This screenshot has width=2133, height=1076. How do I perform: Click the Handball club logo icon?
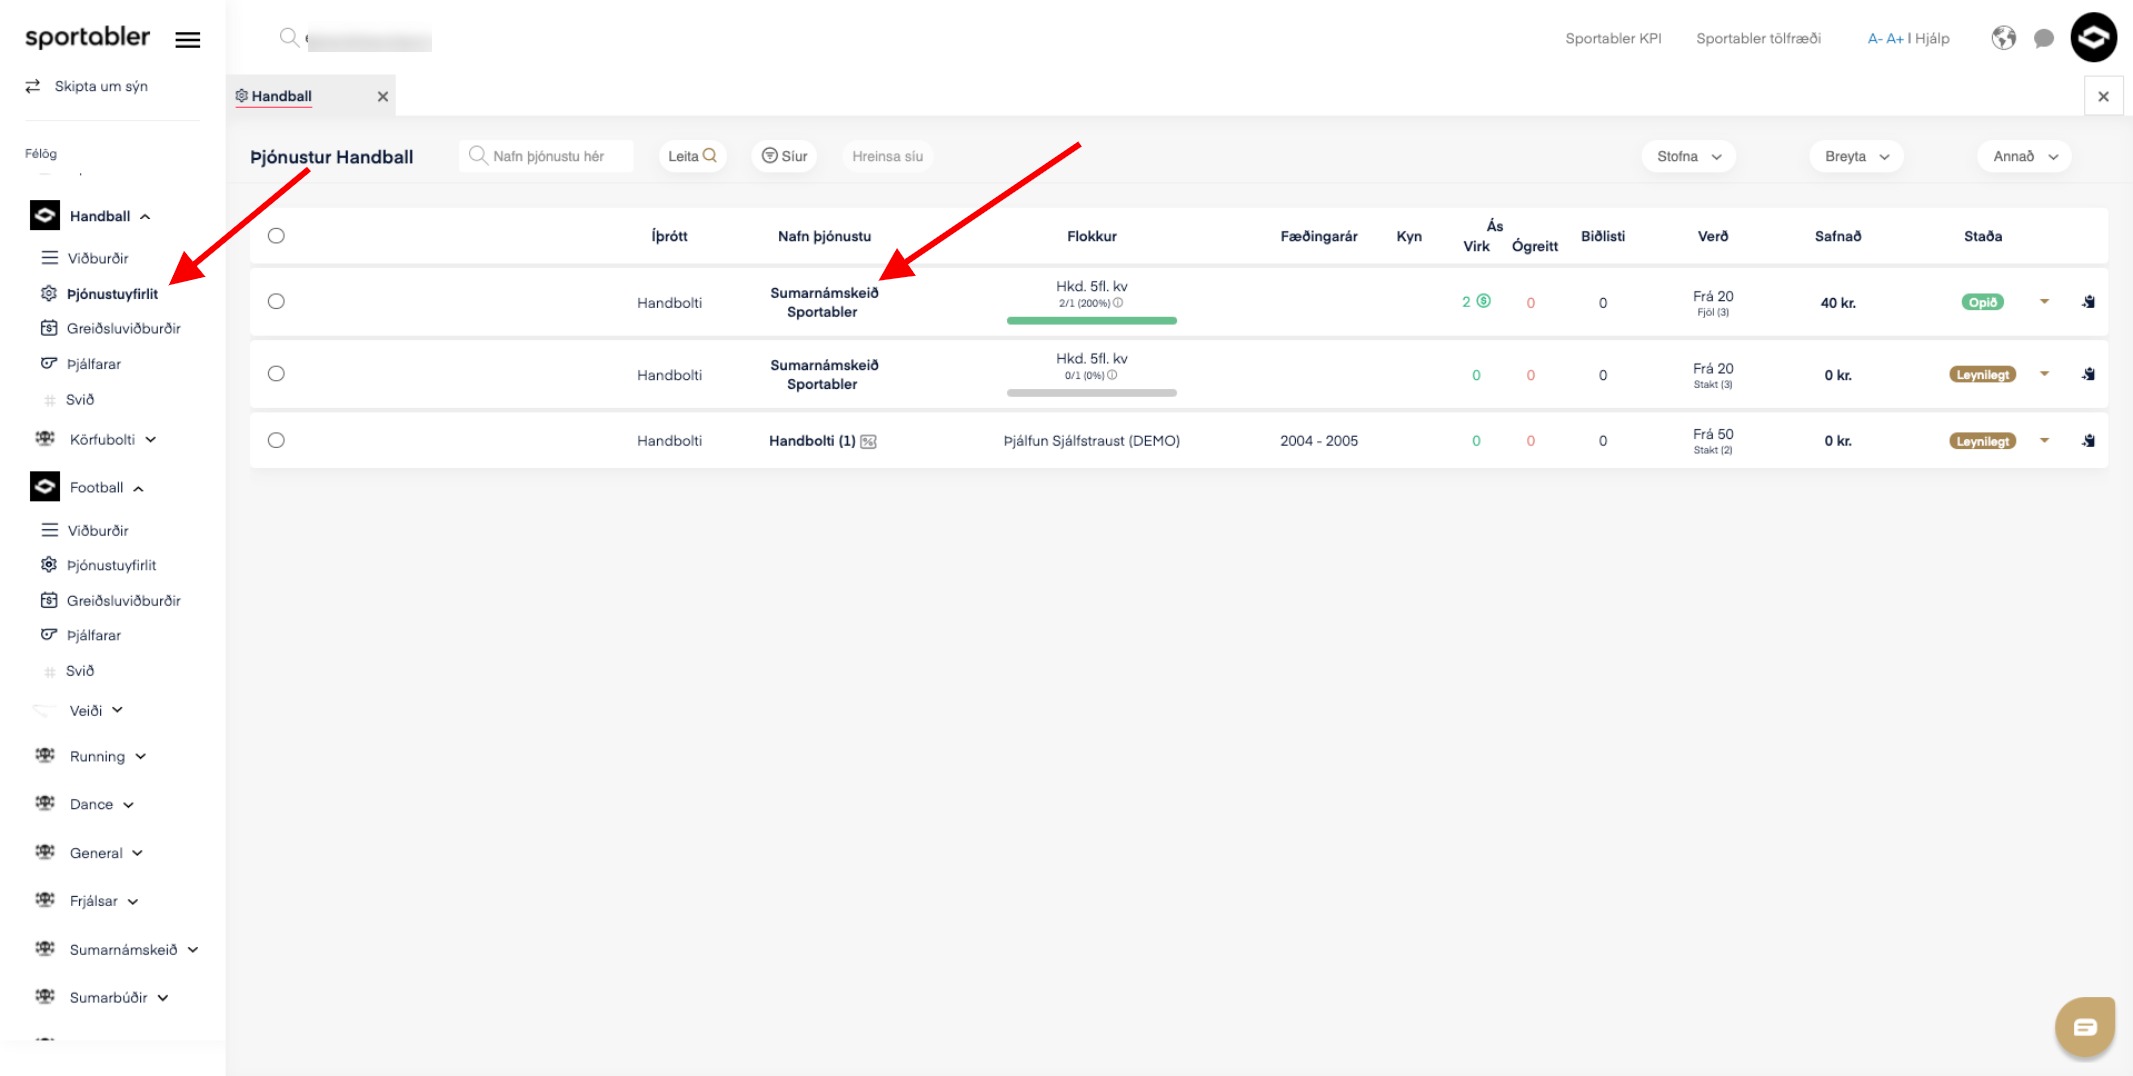pos(45,216)
